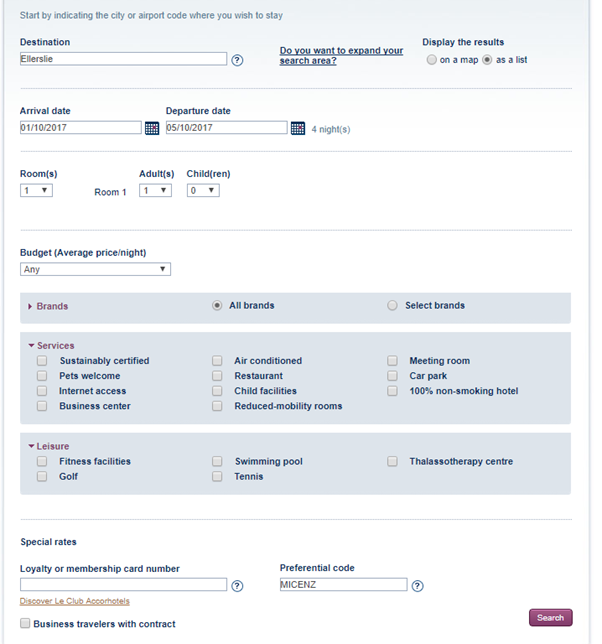Choose the 'Select brands' radio option
Screen dimensions: 602x644
[x=392, y=306]
